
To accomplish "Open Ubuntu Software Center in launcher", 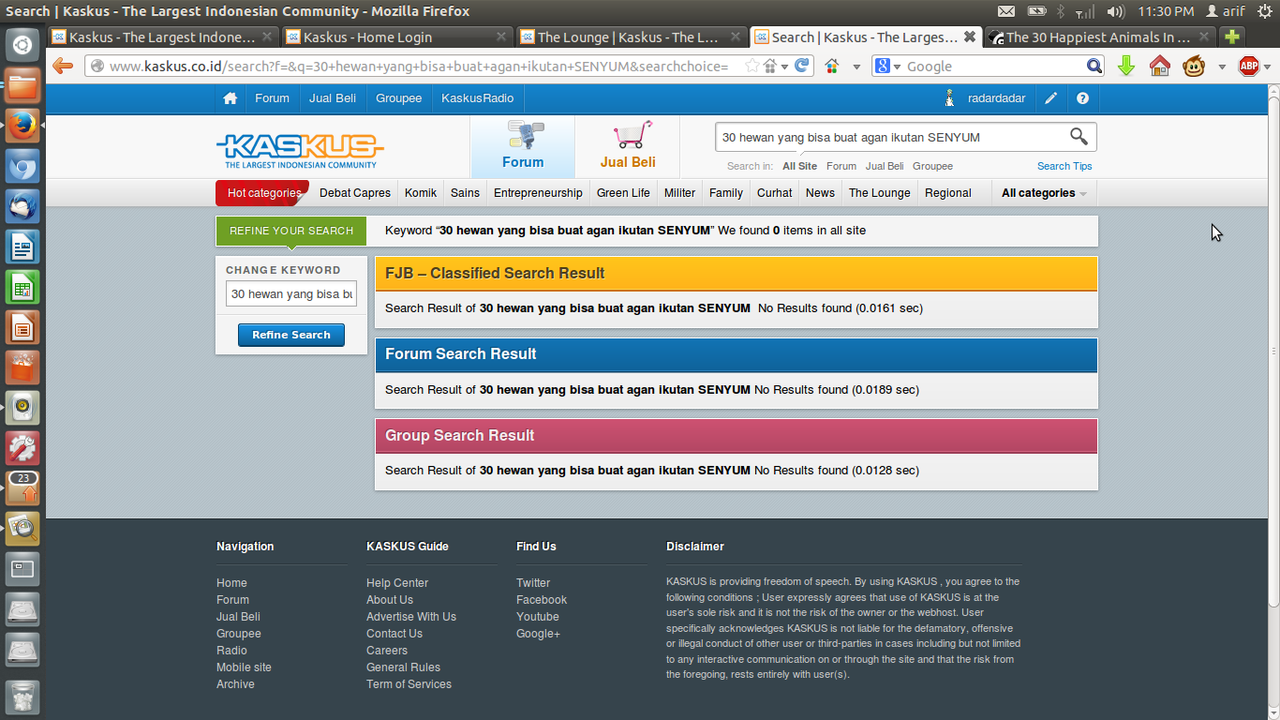I will click(x=23, y=367).
